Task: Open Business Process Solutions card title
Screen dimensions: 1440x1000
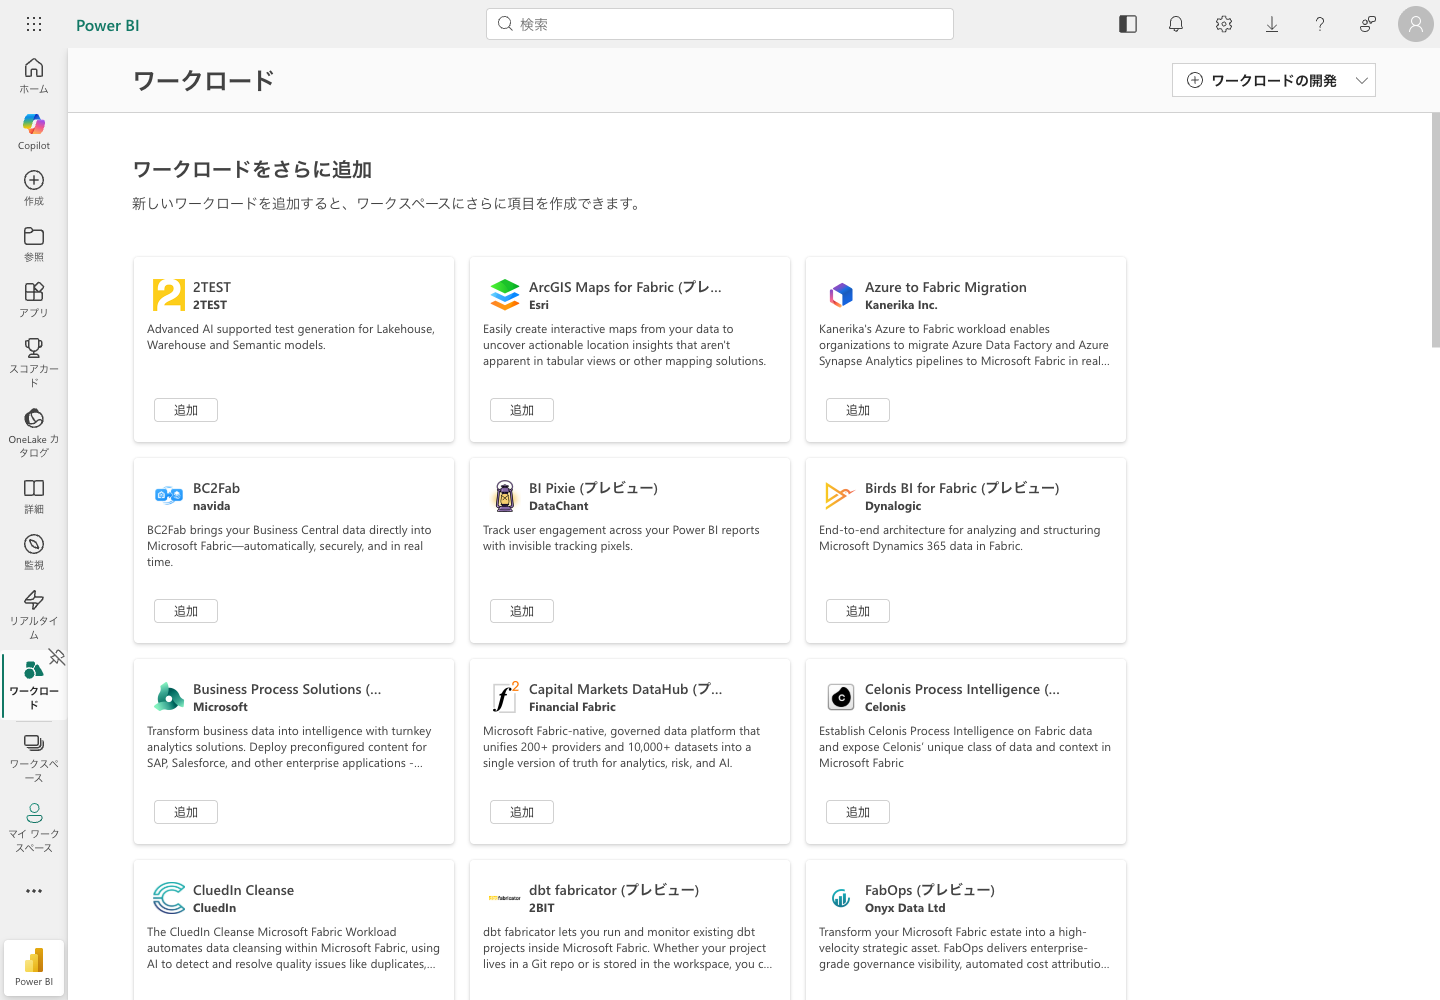Action: click(287, 689)
